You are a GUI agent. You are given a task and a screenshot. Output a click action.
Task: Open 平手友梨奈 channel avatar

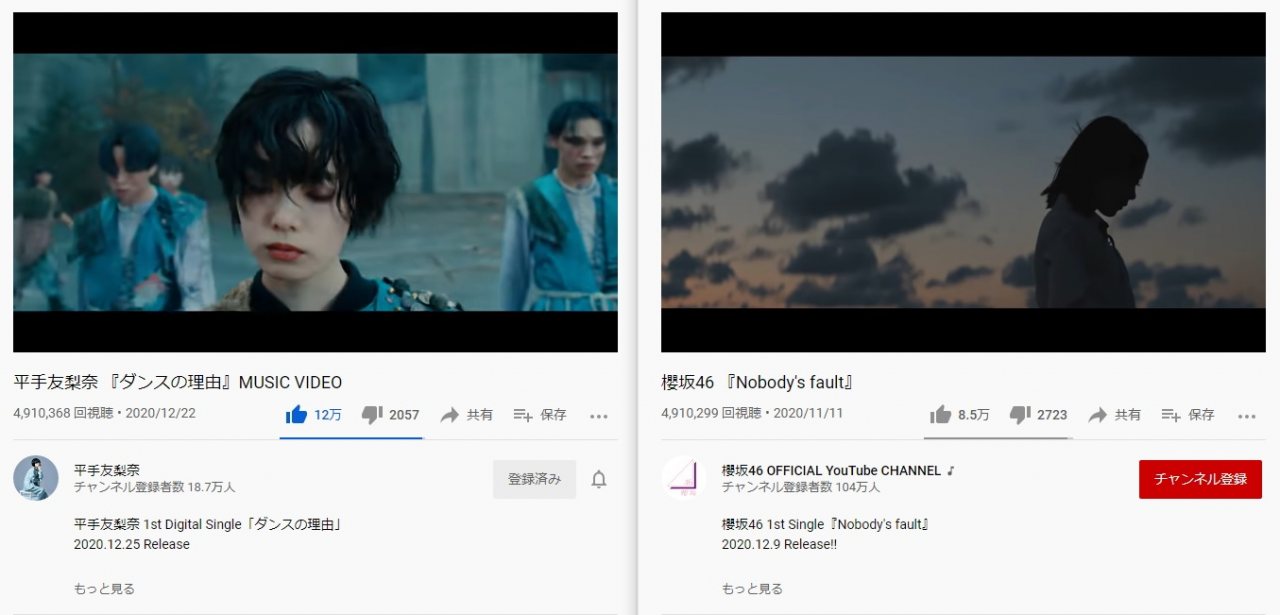click(x=36, y=478)
